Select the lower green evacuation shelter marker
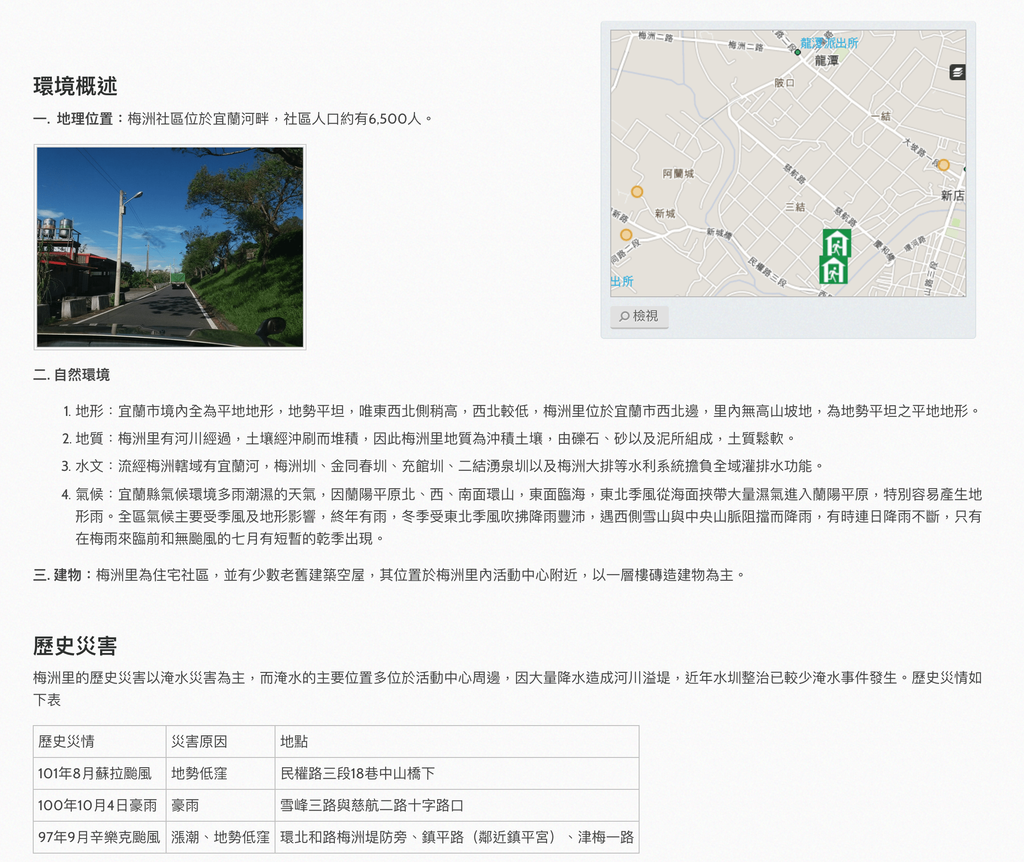This screenshot has width=1024, height=862. pyautogui.click(x=833, y=270)
